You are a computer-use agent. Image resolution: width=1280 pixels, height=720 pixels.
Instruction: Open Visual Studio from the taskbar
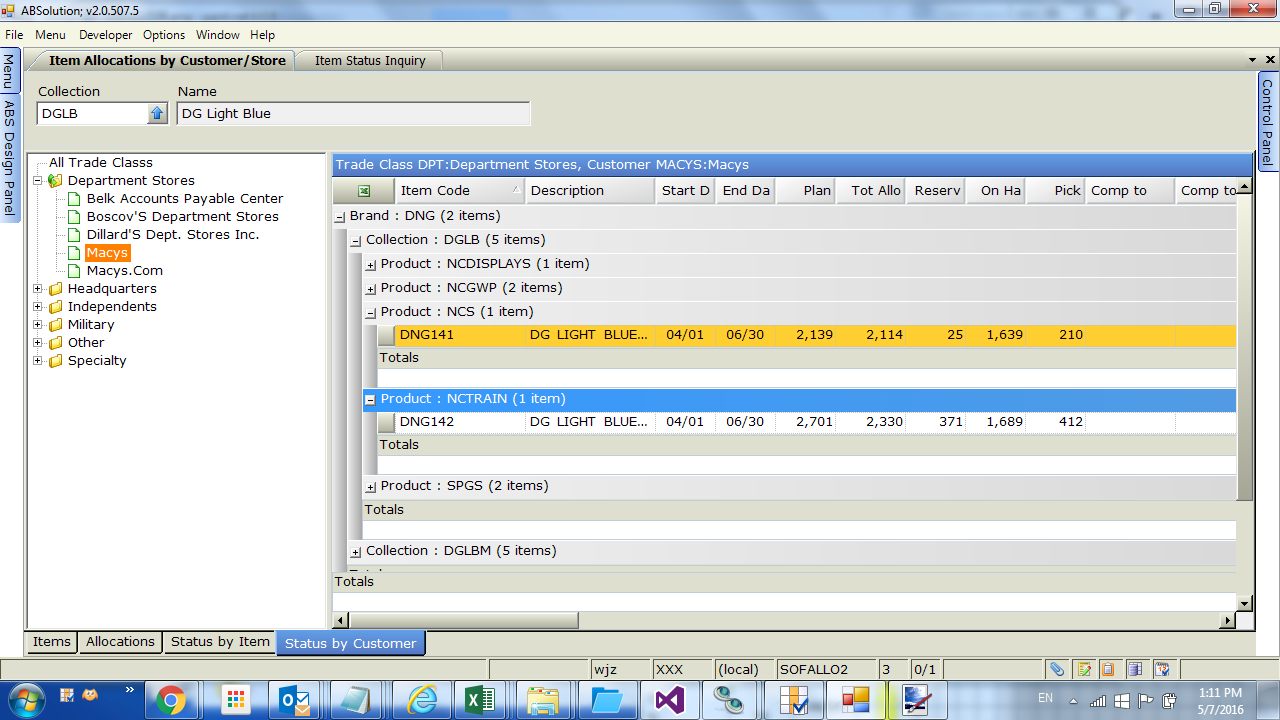(669, 700)
